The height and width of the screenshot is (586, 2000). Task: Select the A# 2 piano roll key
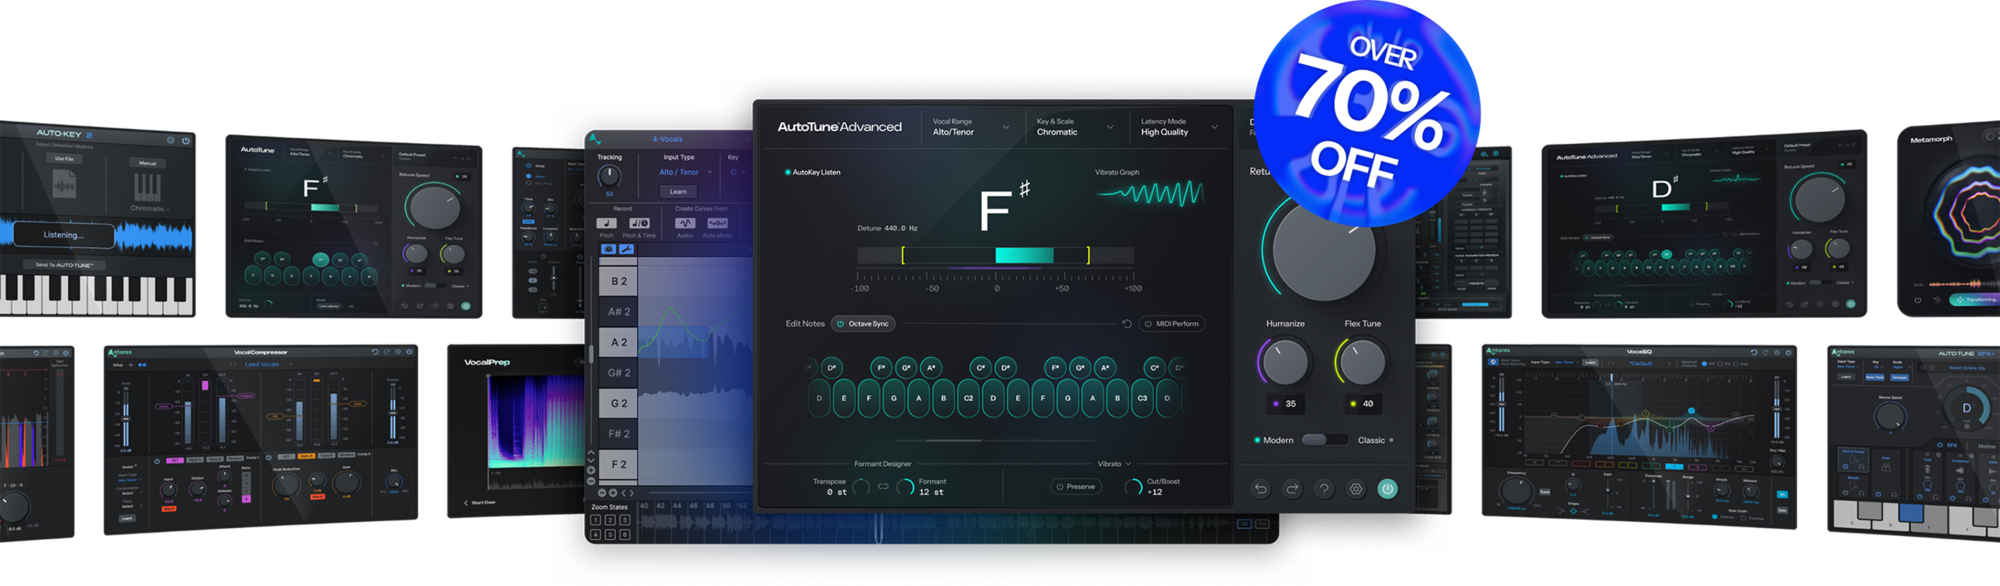coord(619,312)
